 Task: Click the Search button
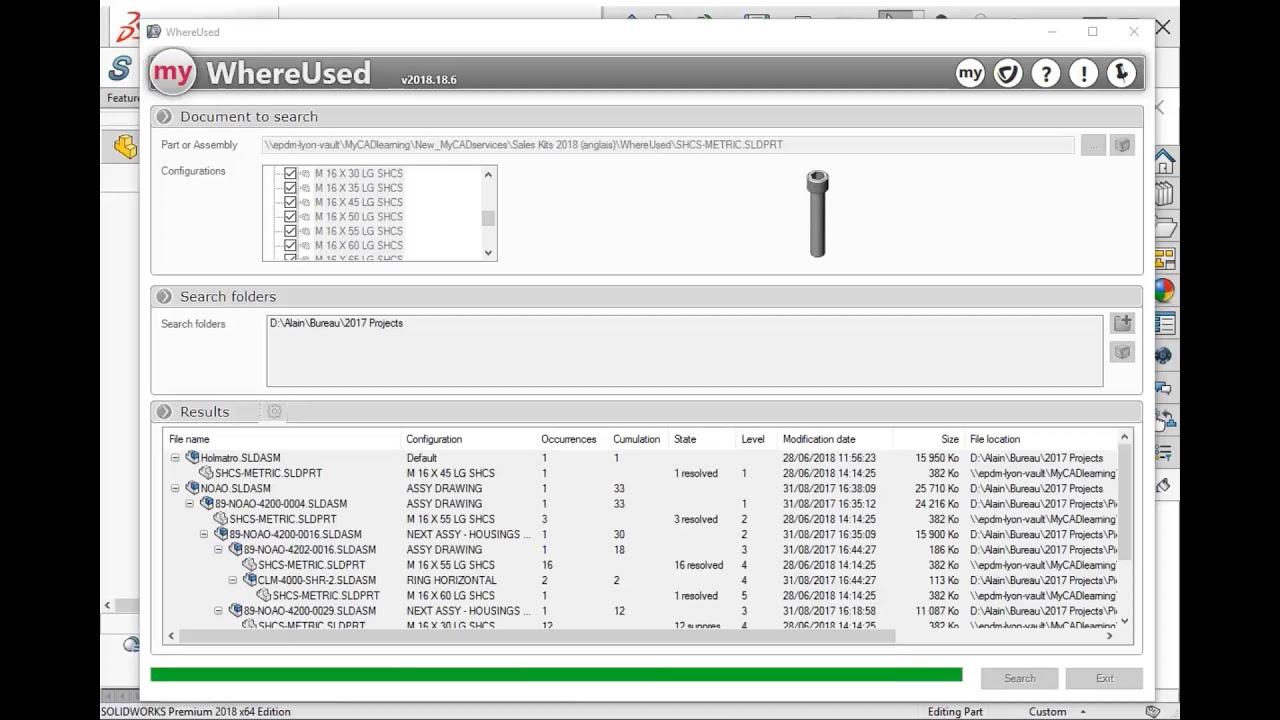tap(1020, 678)
